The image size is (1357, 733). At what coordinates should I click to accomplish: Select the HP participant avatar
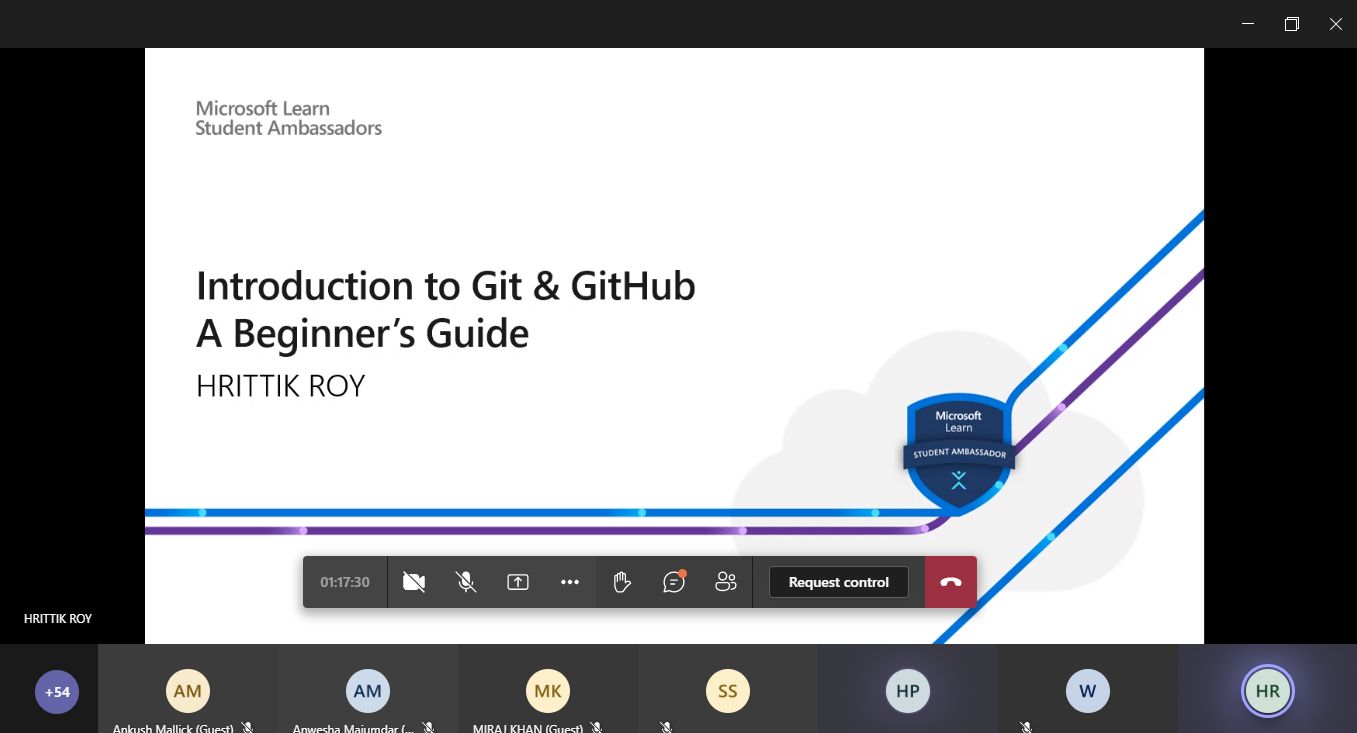click(x=908, y=691)
